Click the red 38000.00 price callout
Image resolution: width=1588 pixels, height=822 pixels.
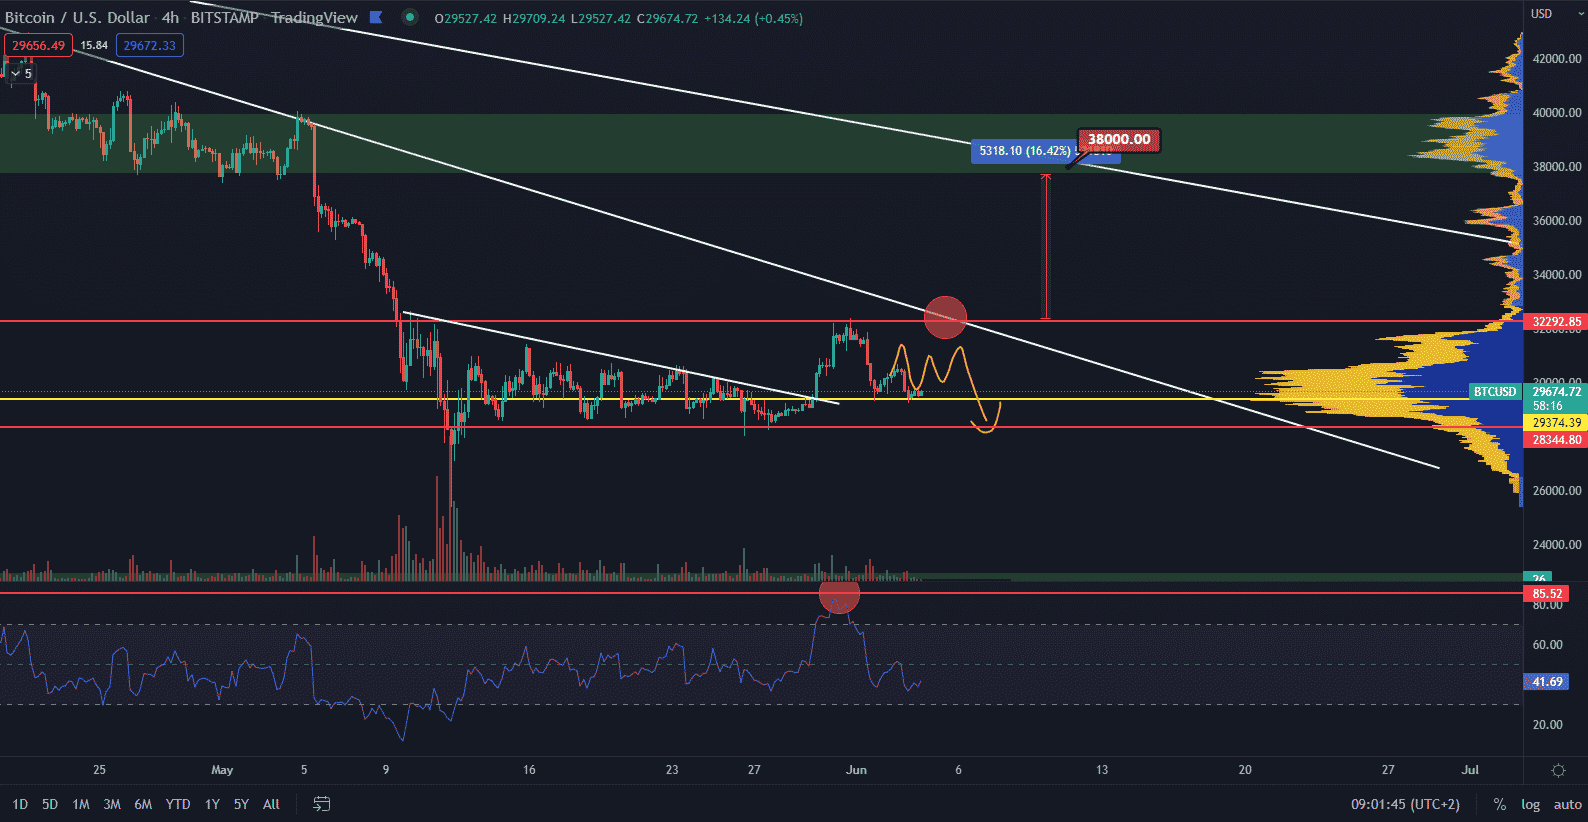pyautogui.click(x=1118, y=140)
